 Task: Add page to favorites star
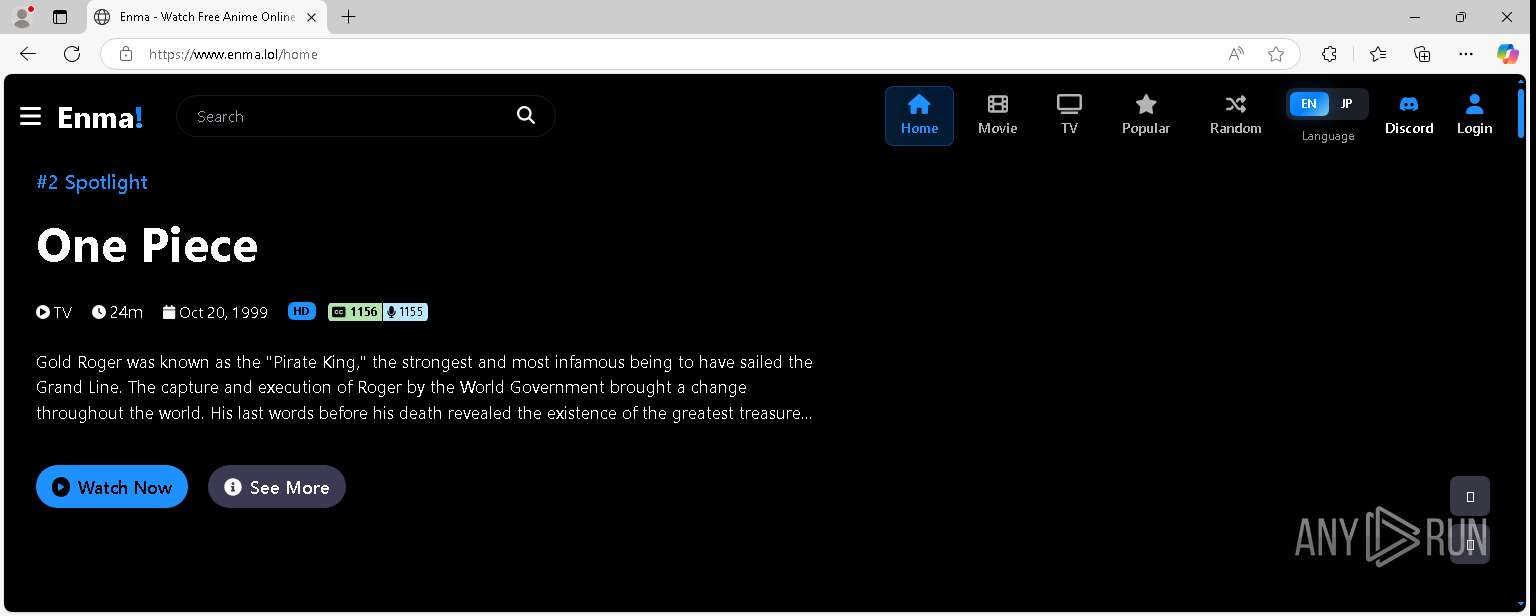coord(1276,54)
